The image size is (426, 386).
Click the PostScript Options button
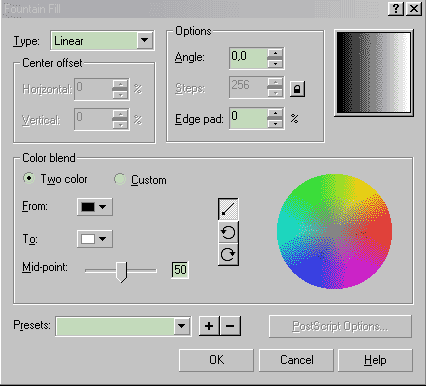coord(340,326)
